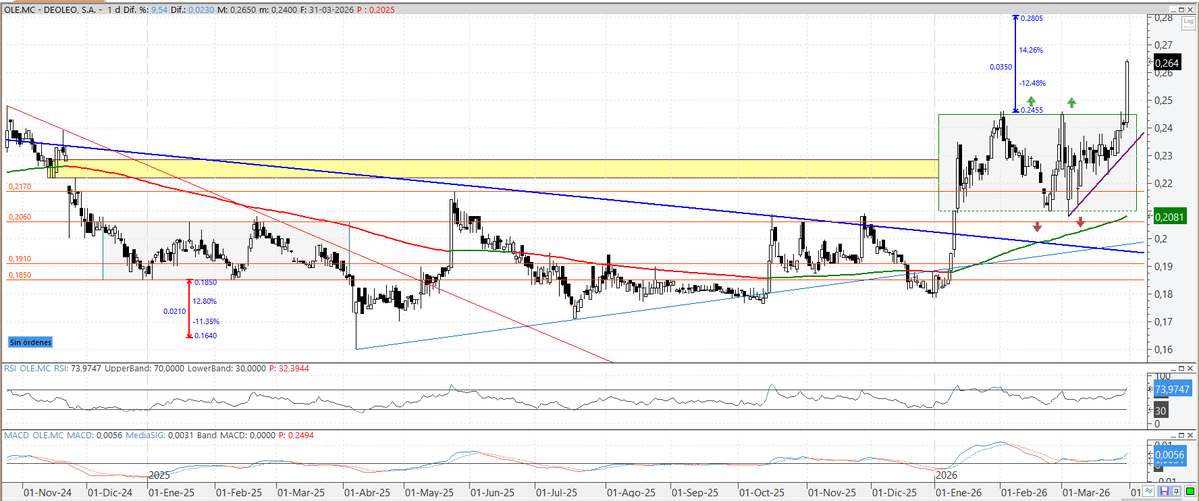Click the horizontal scrollbar at the bottom right

coord(1152,499)
